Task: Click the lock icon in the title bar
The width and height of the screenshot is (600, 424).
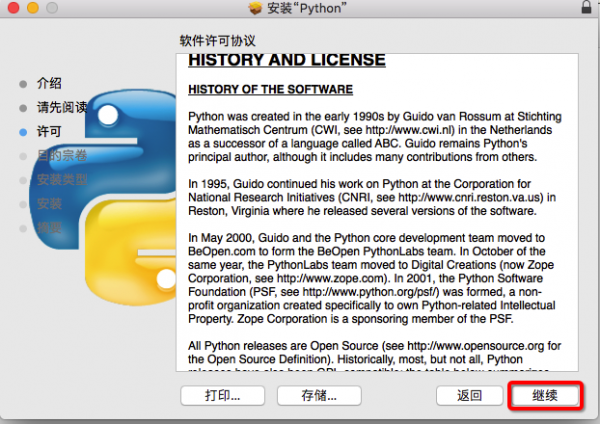Action: (586, 7)
